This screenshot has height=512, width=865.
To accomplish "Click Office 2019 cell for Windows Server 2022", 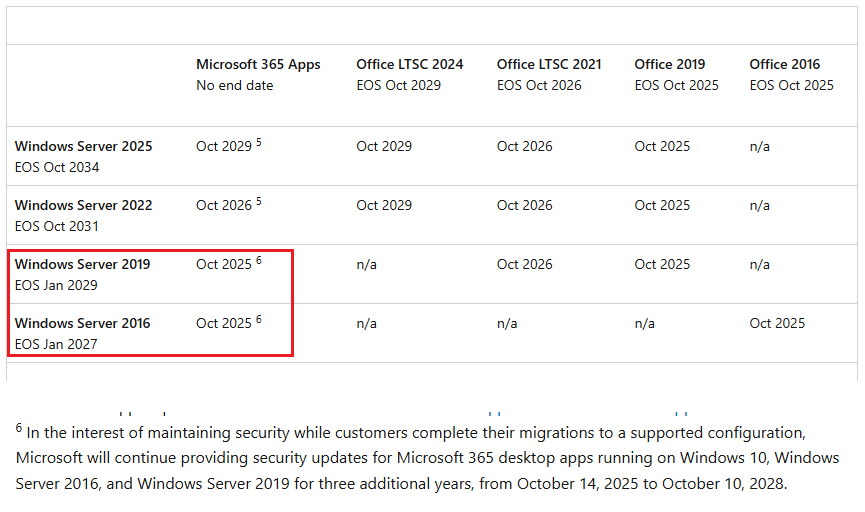I will [x=662, y=205].
